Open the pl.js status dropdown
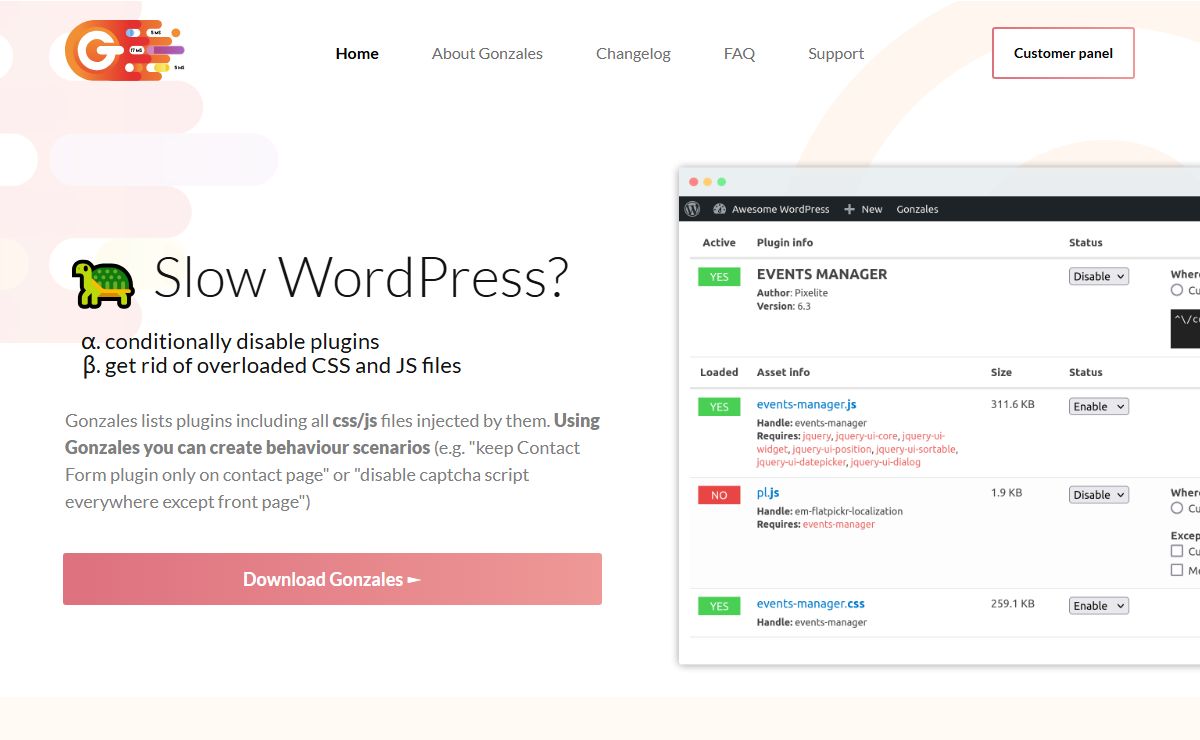This screenshot has height=740, width=1200. click(1099, 495)
